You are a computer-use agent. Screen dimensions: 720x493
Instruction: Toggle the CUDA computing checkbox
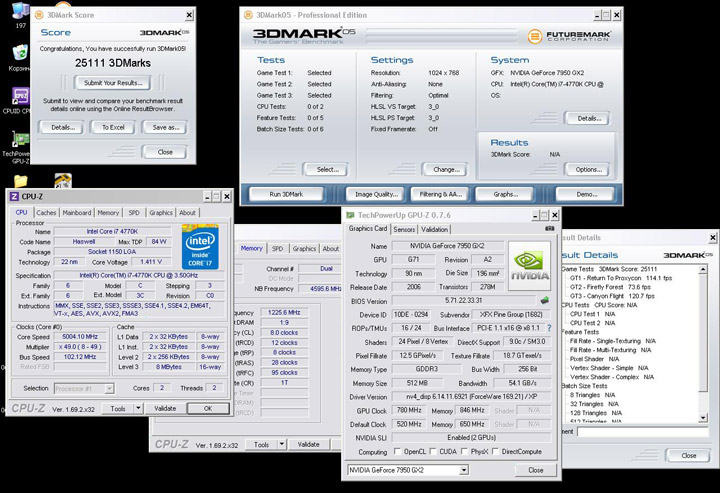tap(433, 452)
